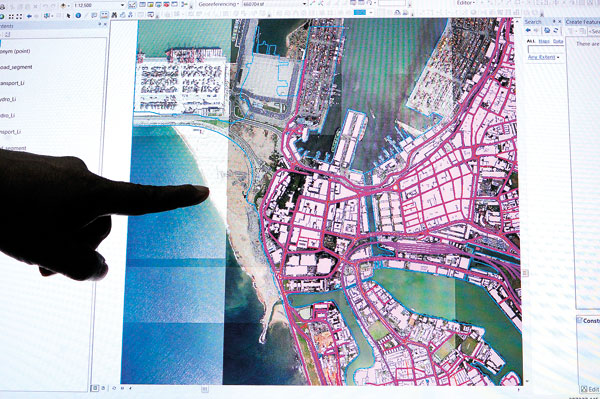Screen dimensions: 600x399
Task: Click the Find binoculars tool
Action: tap(114, 15)
